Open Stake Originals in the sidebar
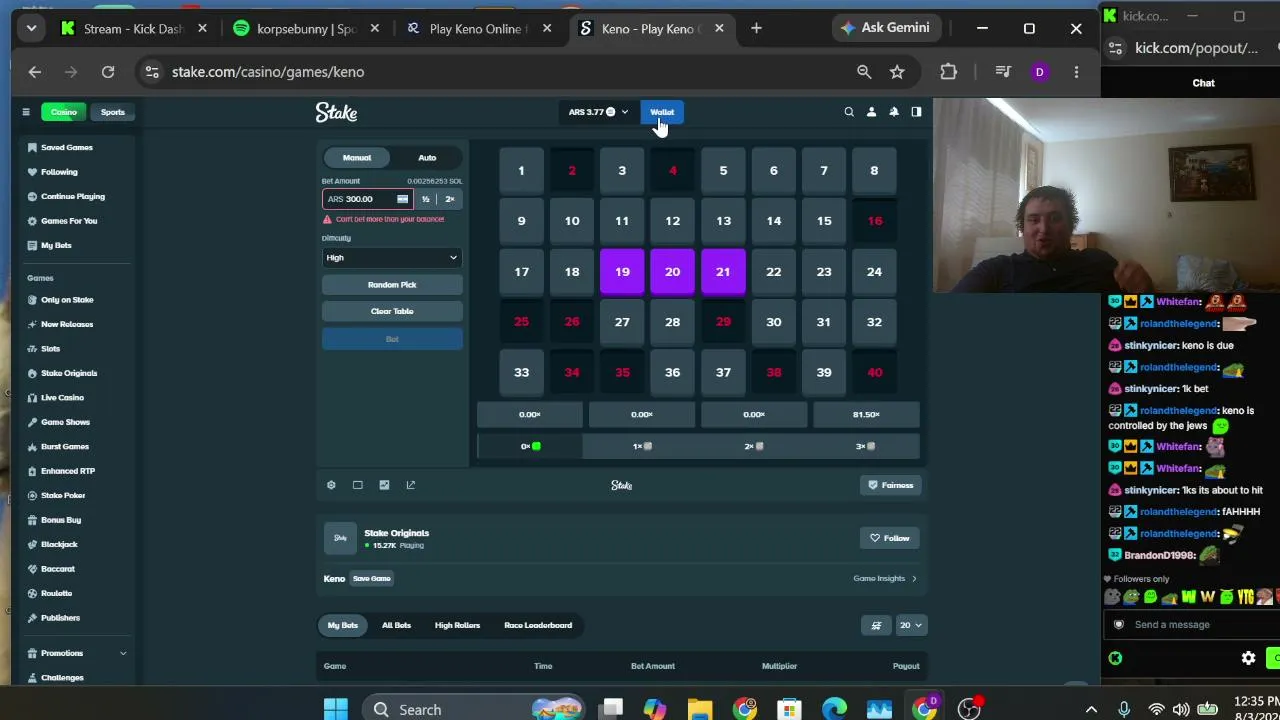Viewport: 1280px width, 720px height. click(x=69, y=373)
